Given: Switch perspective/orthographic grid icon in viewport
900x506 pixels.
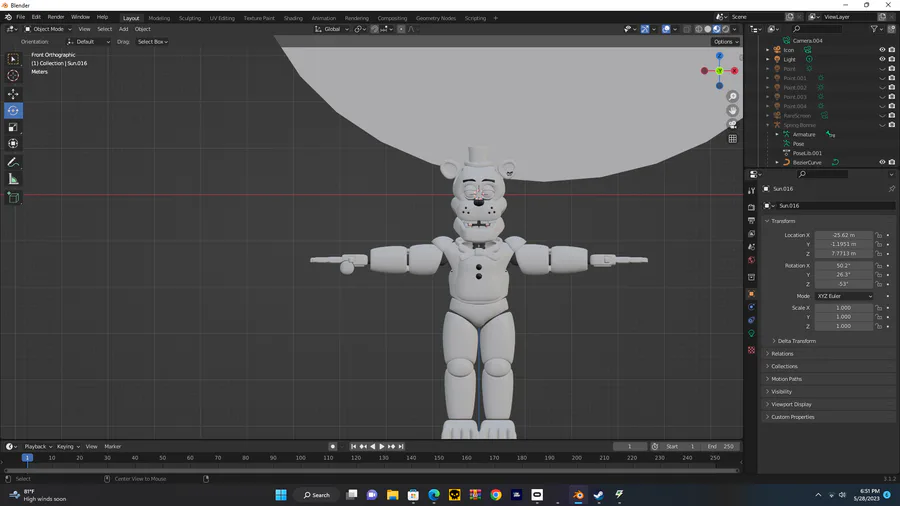Looking at the screenshot, I should 732,139.
